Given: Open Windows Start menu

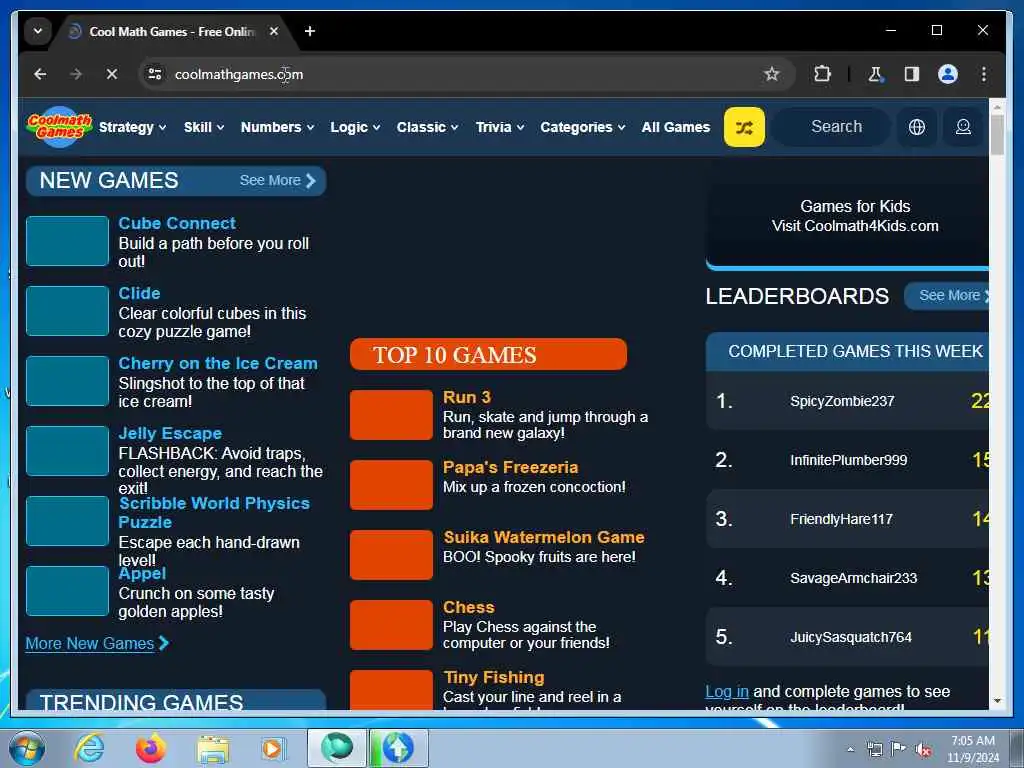Looking at the screenshot, I should pyautogui.click(x=27, y=748).
